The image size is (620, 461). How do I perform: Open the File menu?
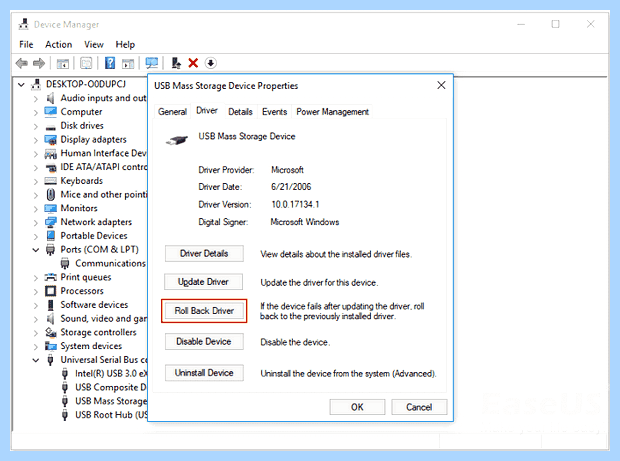tap(26, 44)
